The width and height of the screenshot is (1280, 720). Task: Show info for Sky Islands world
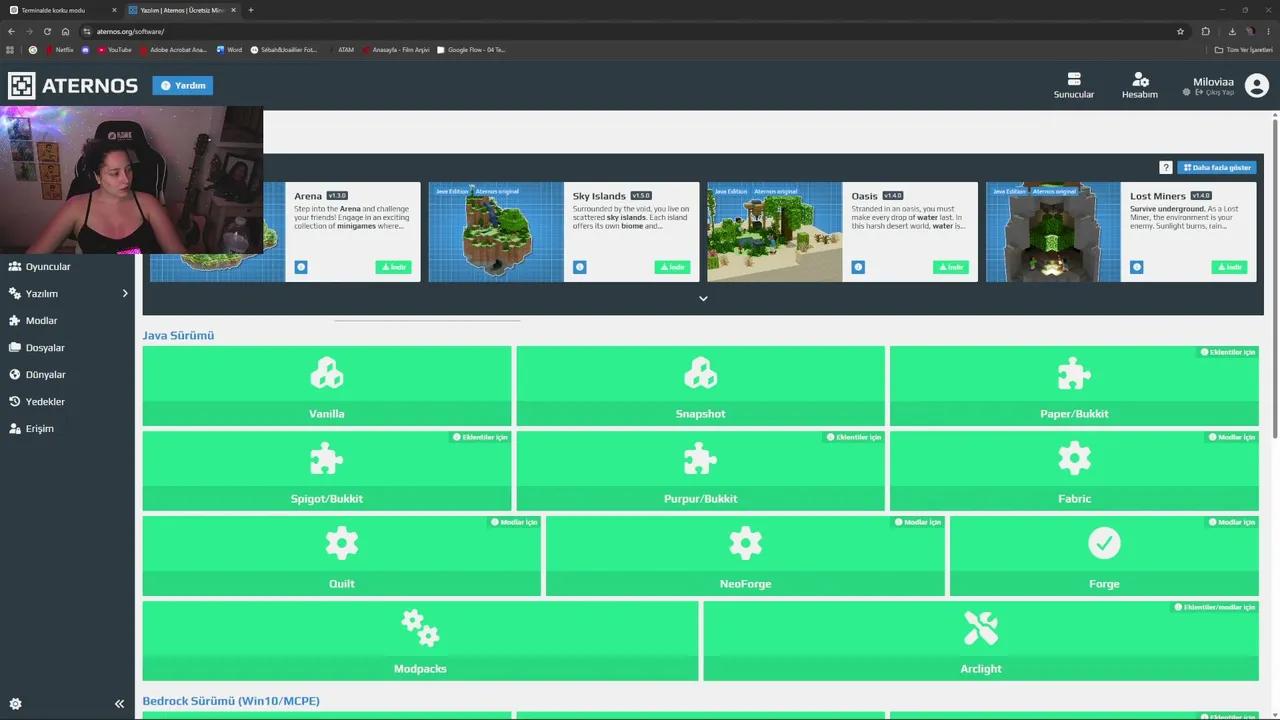click(580, 267)
